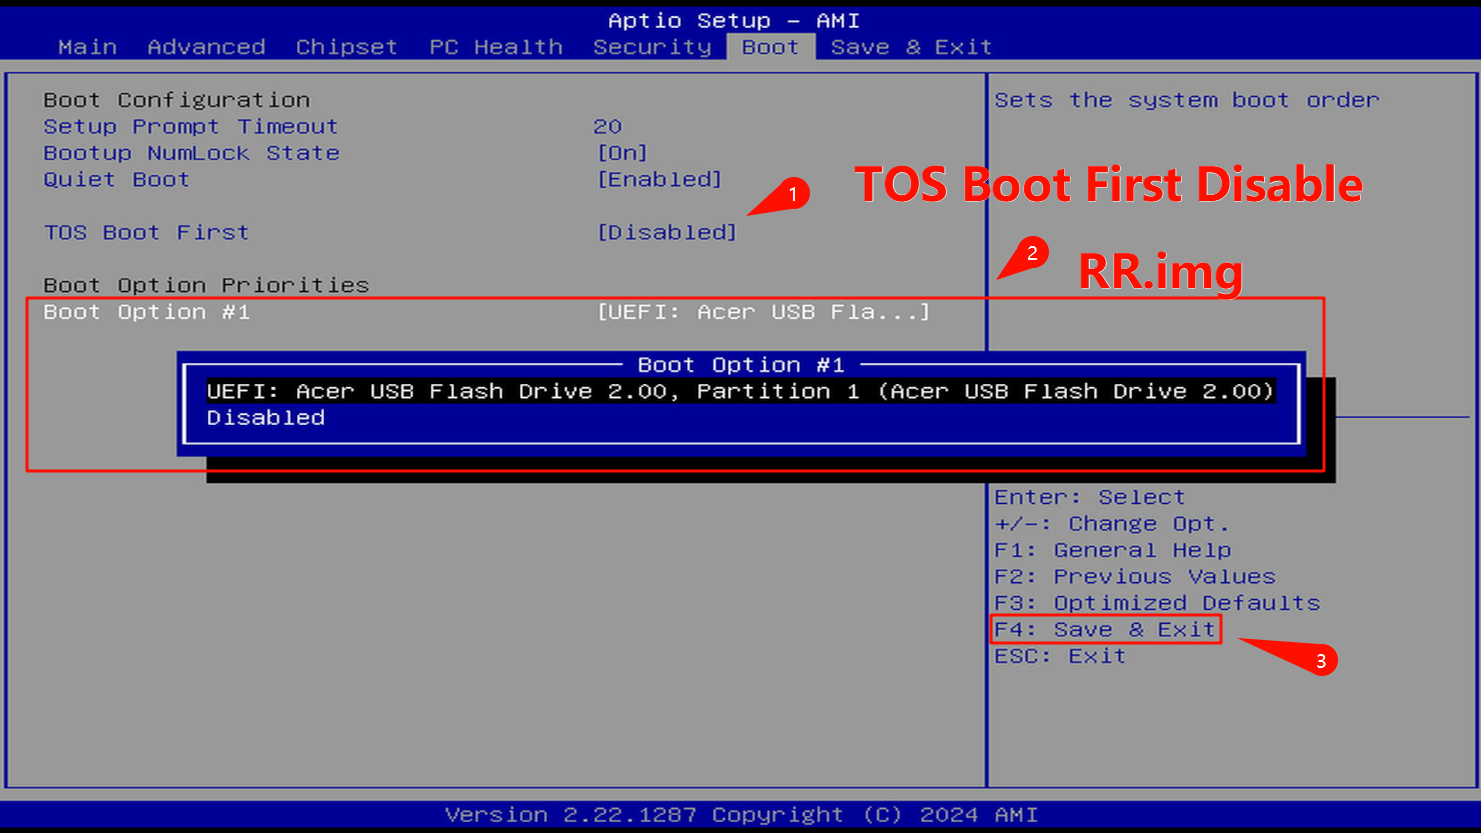Open the Save & Exit tab
Image resolution: width=1481 pixels, height=833 pixels.
coord(911,47)
